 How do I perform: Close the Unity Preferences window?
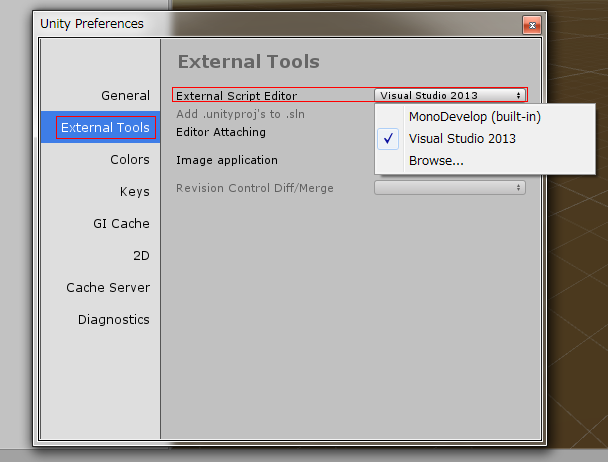coord(532,26)
